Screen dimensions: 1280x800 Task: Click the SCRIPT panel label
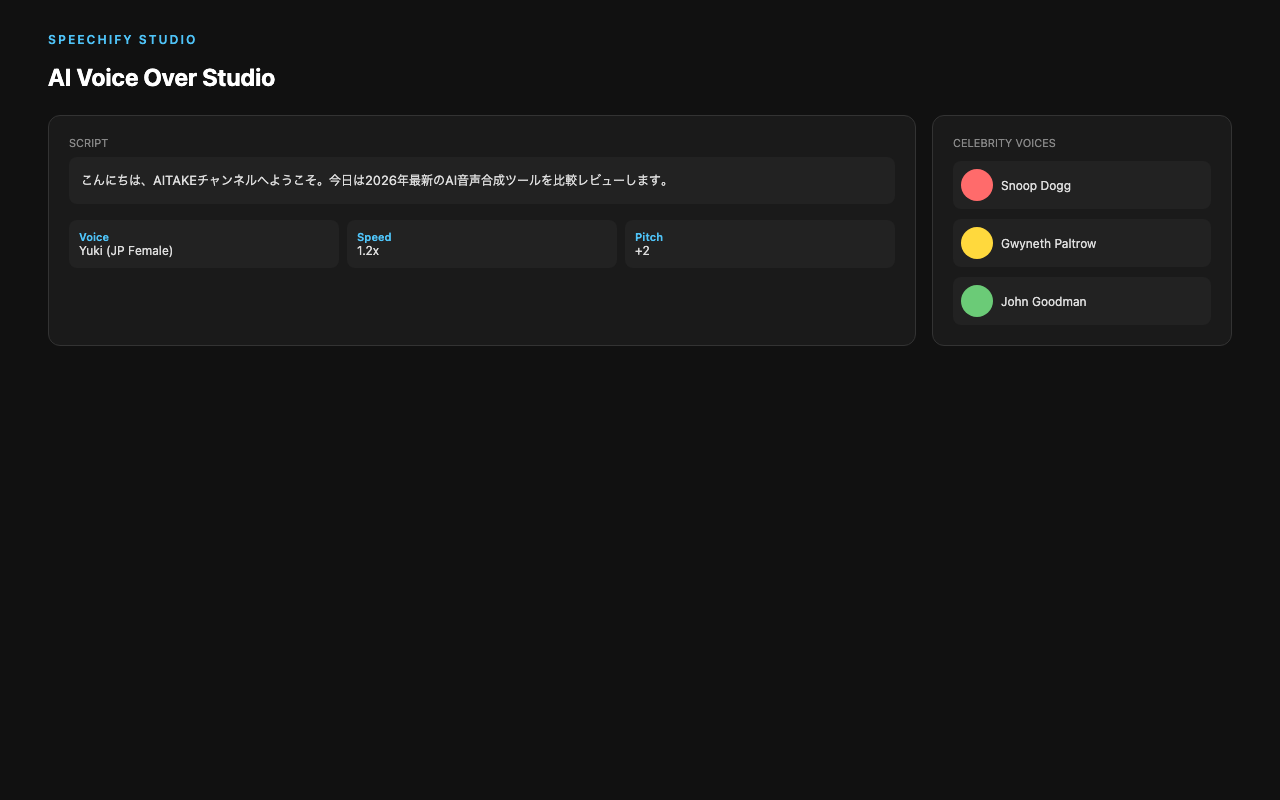[88, 143]
